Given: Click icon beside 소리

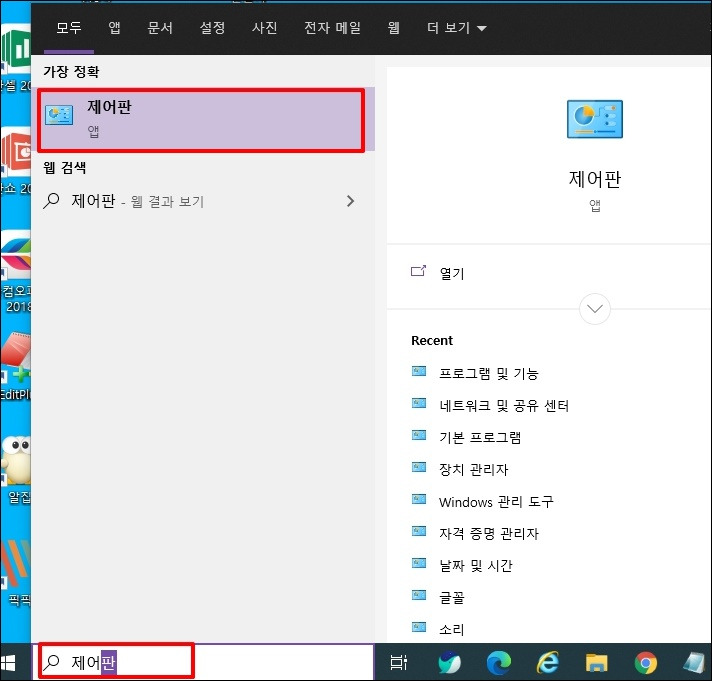Looking at the screenshot, I should click(419, 627).
